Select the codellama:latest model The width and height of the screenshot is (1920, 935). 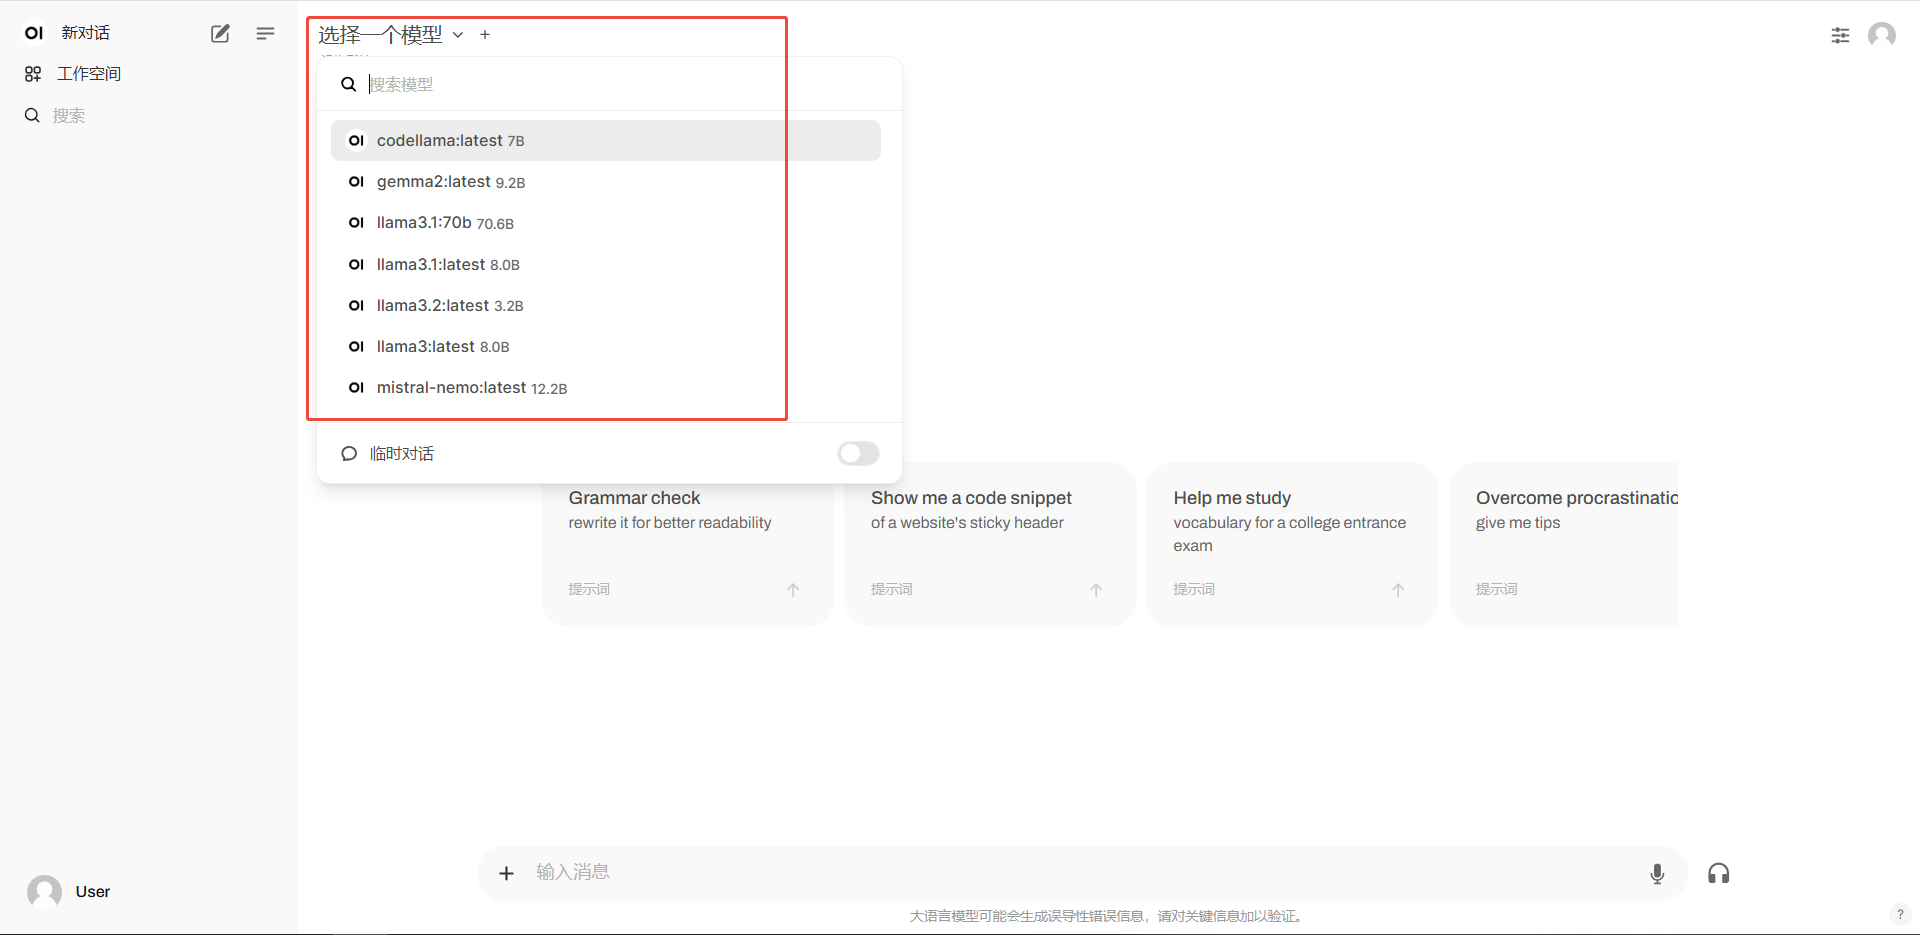(x=606, y=140)
